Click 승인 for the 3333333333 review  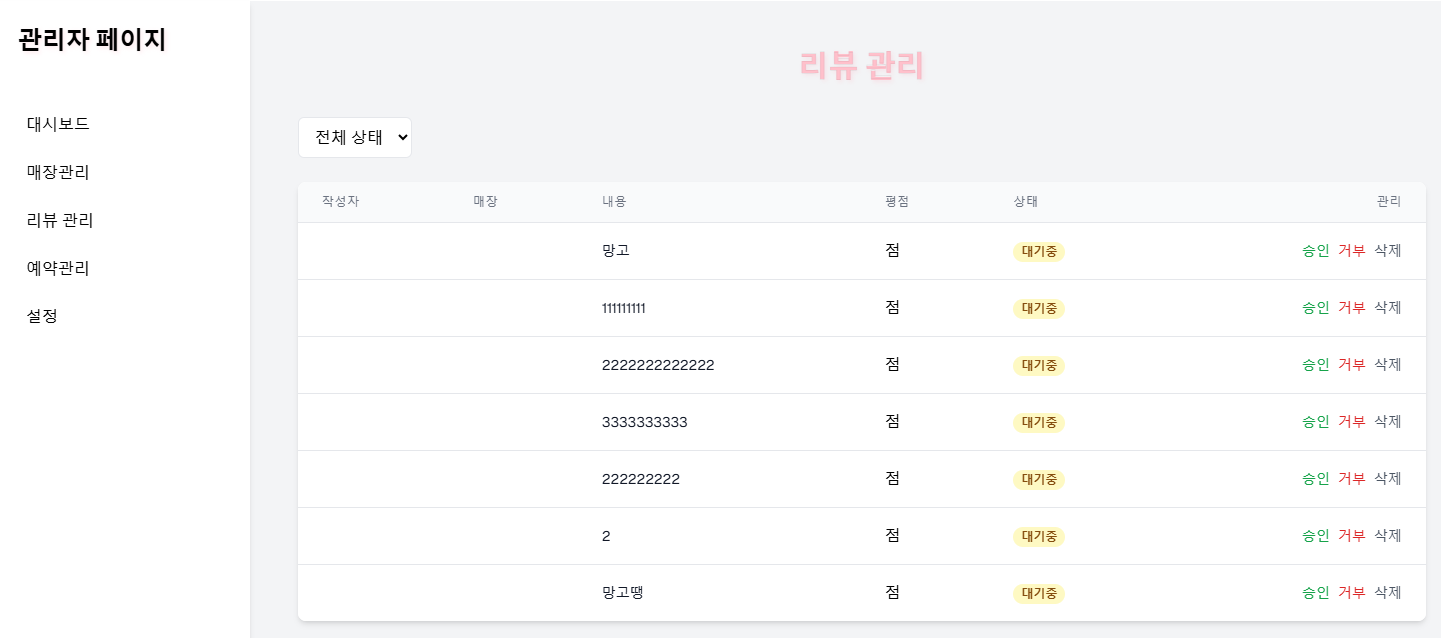pyautogui.click(x=1315, y=421)
